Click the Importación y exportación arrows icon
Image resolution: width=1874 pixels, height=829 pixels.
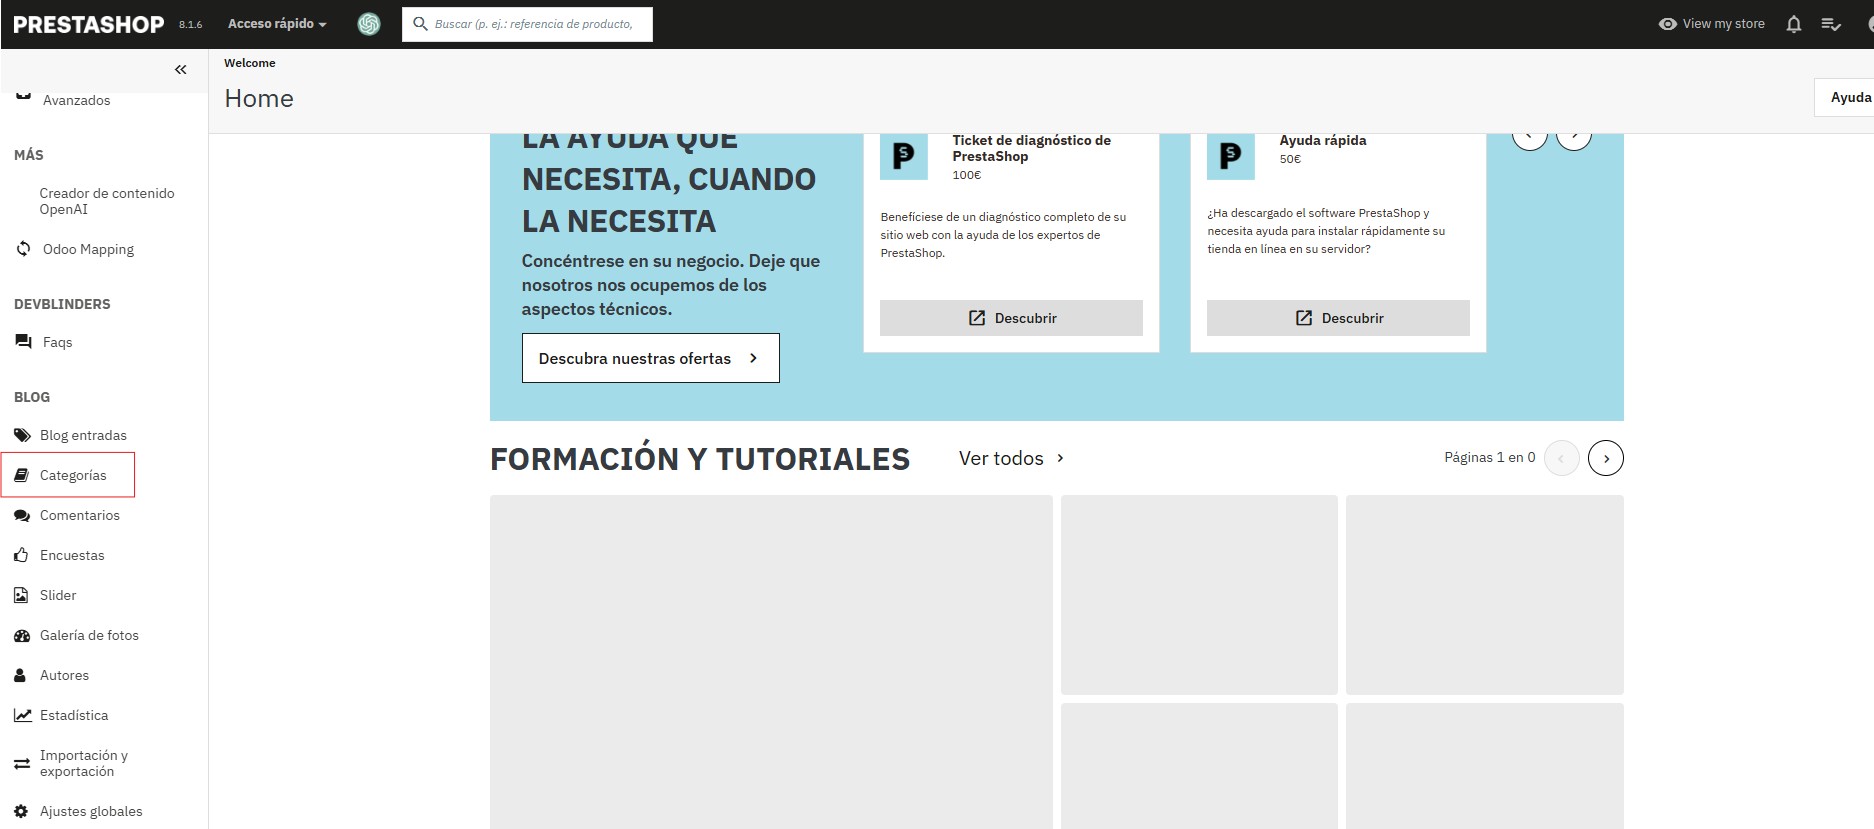click(x=22, y=764)
